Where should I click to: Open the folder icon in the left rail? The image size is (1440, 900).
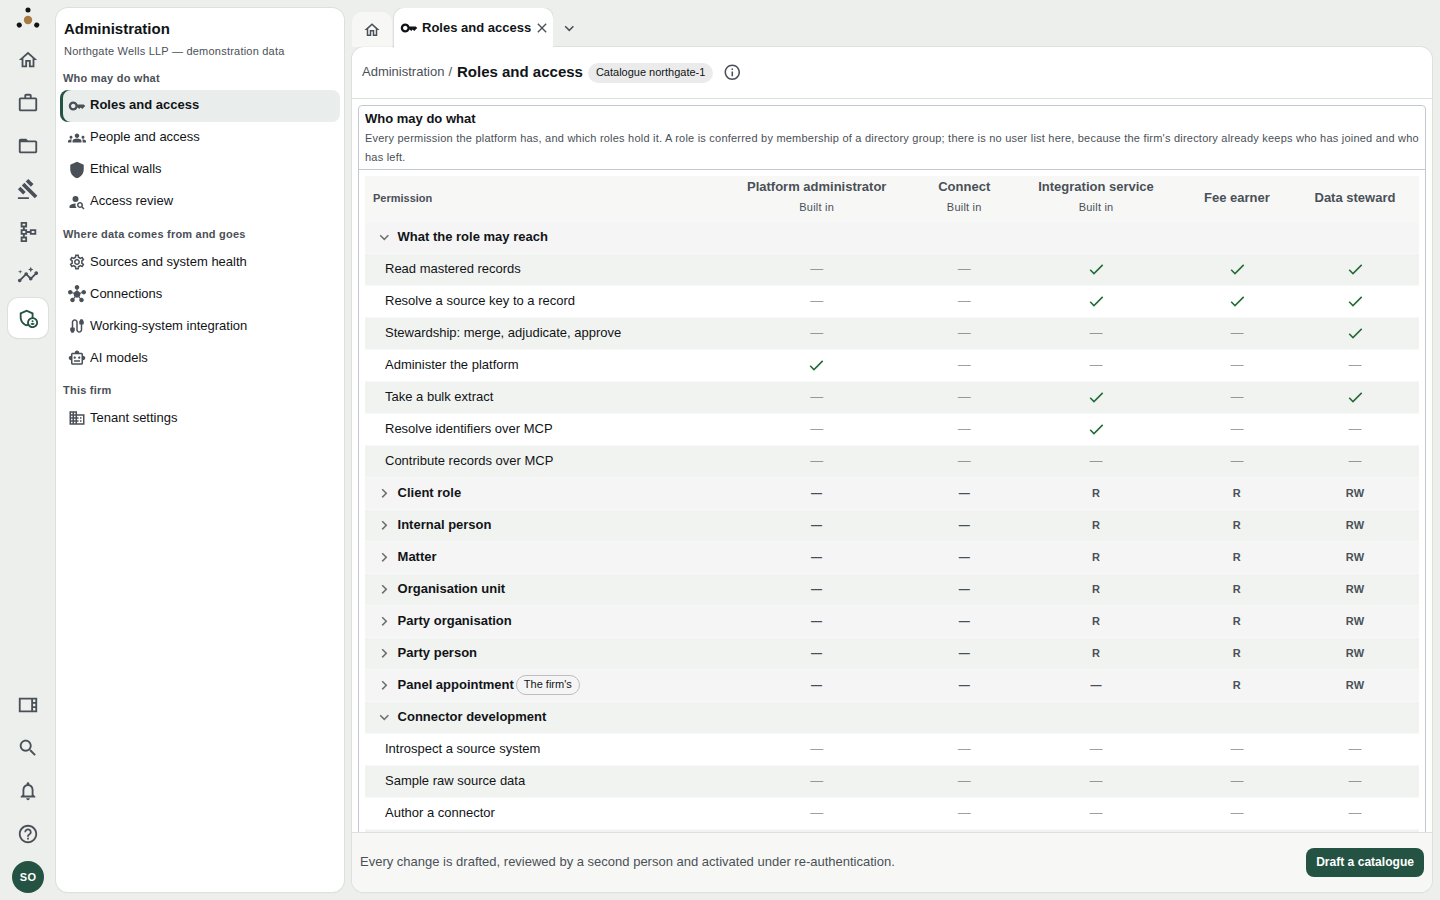(28, 146)
